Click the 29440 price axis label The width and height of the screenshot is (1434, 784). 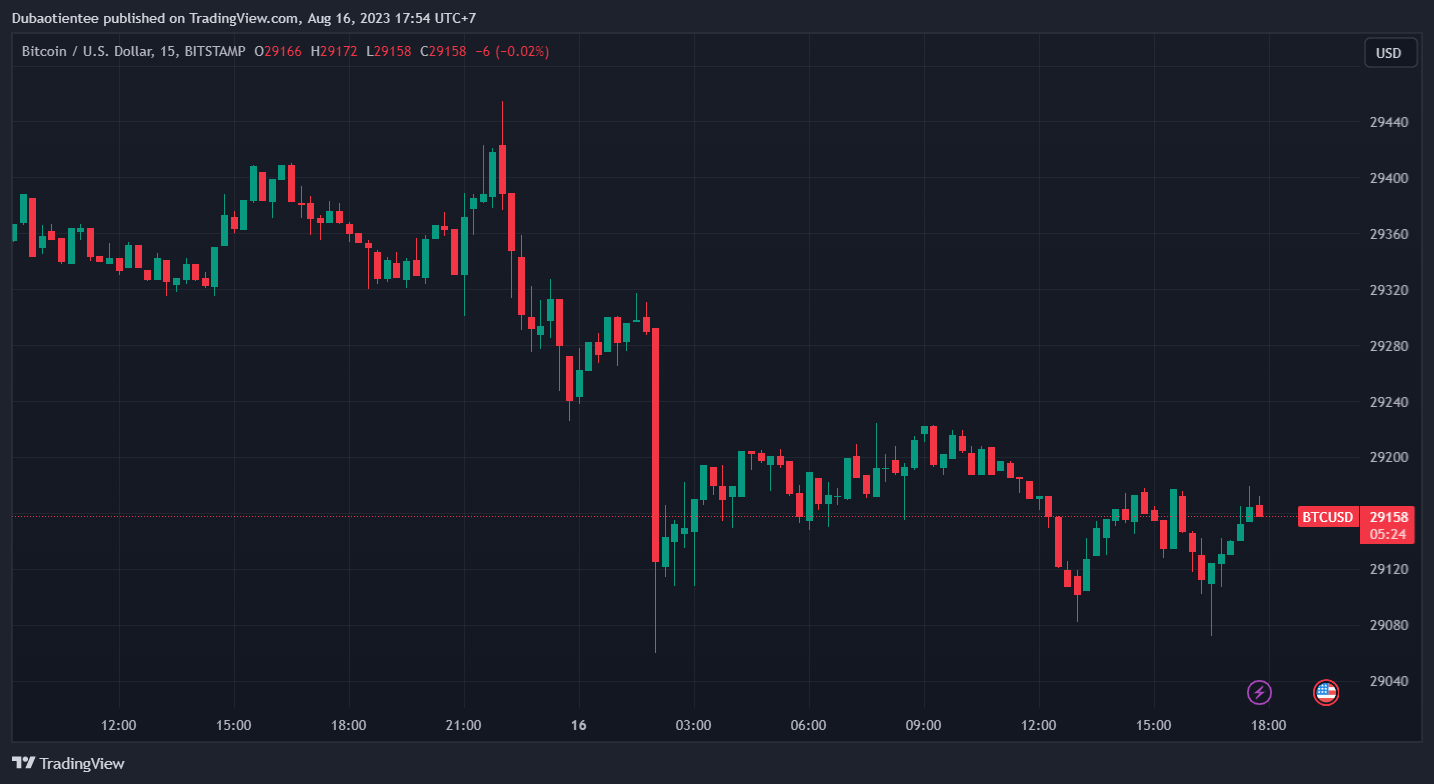(1388, 123)
